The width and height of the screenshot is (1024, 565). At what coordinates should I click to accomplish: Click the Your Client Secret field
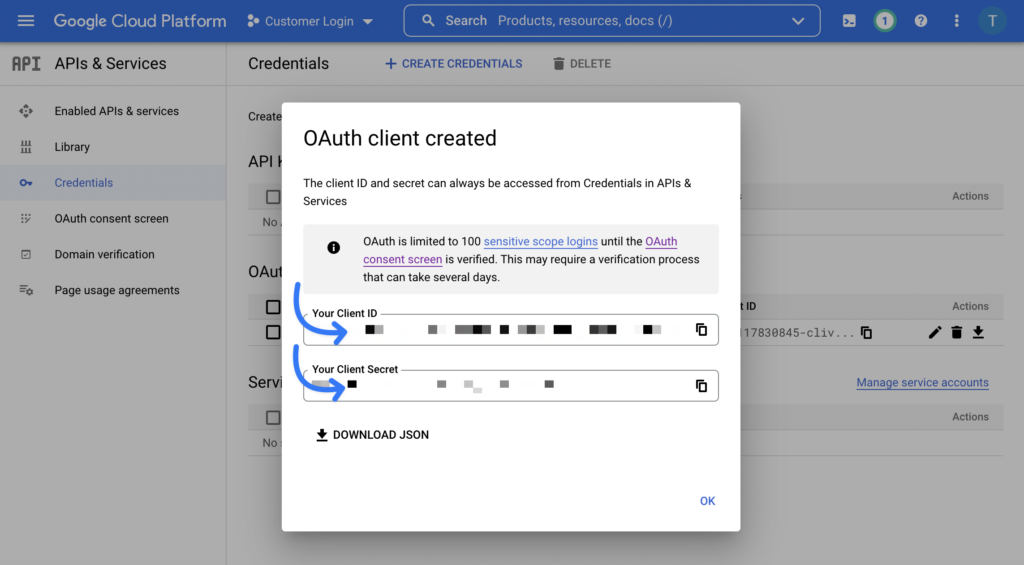point(511,385)
